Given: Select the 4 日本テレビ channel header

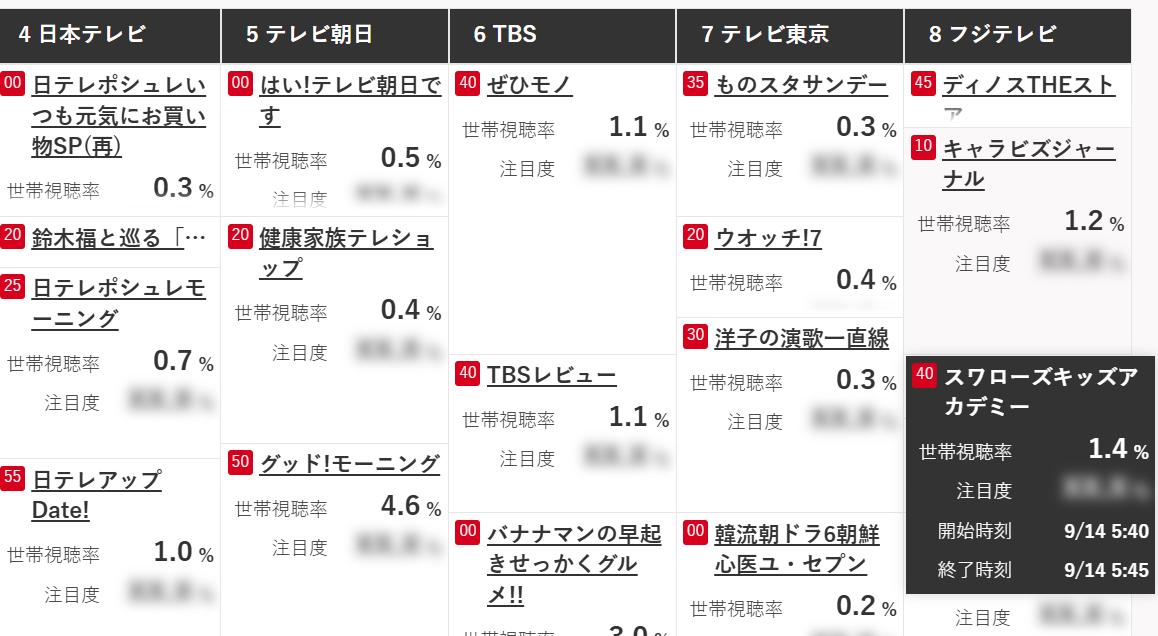Looking at the screenshot, I should click(110, 35).
